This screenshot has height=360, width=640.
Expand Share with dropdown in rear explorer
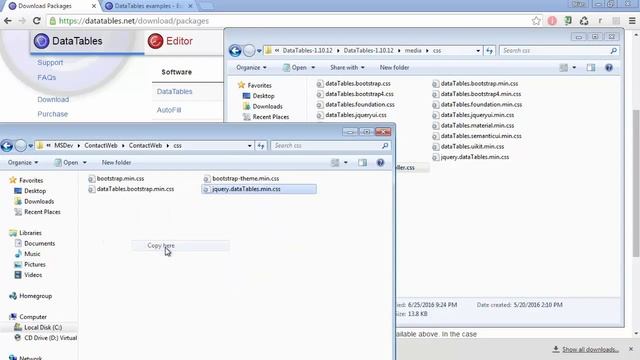point(347,68)
